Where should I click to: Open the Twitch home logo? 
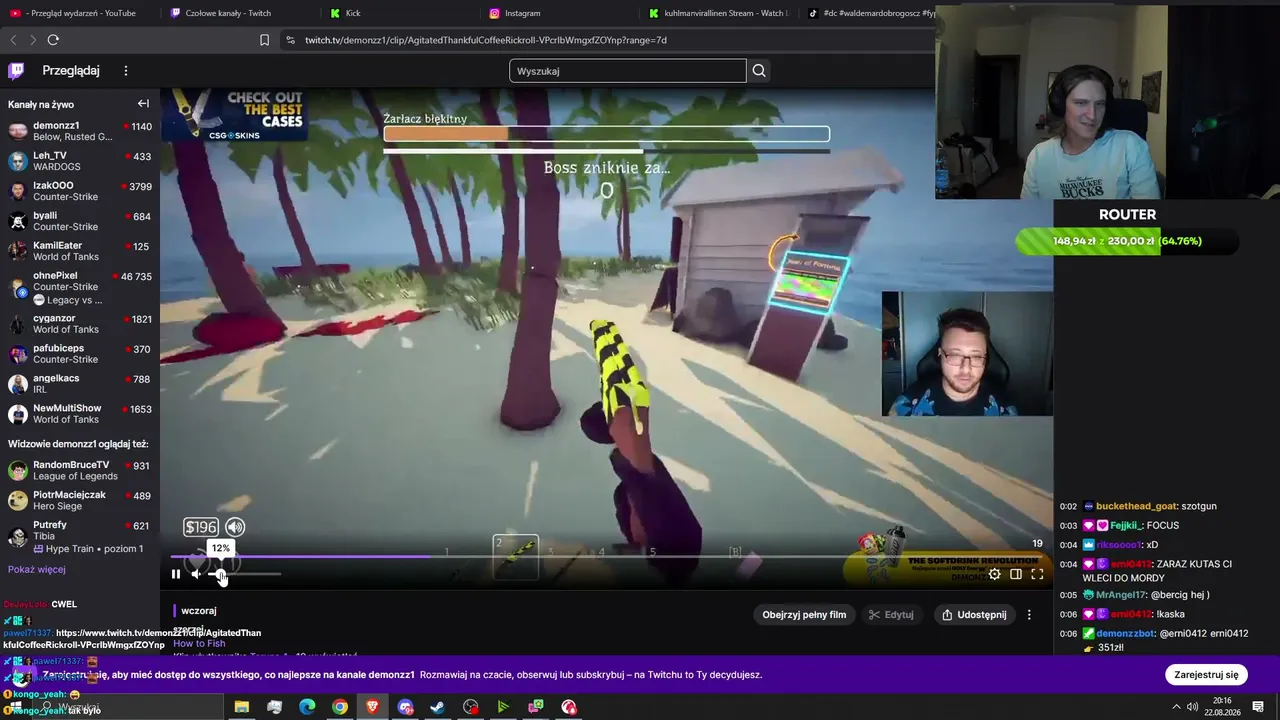pyautogui.click(x=16, y=71)
